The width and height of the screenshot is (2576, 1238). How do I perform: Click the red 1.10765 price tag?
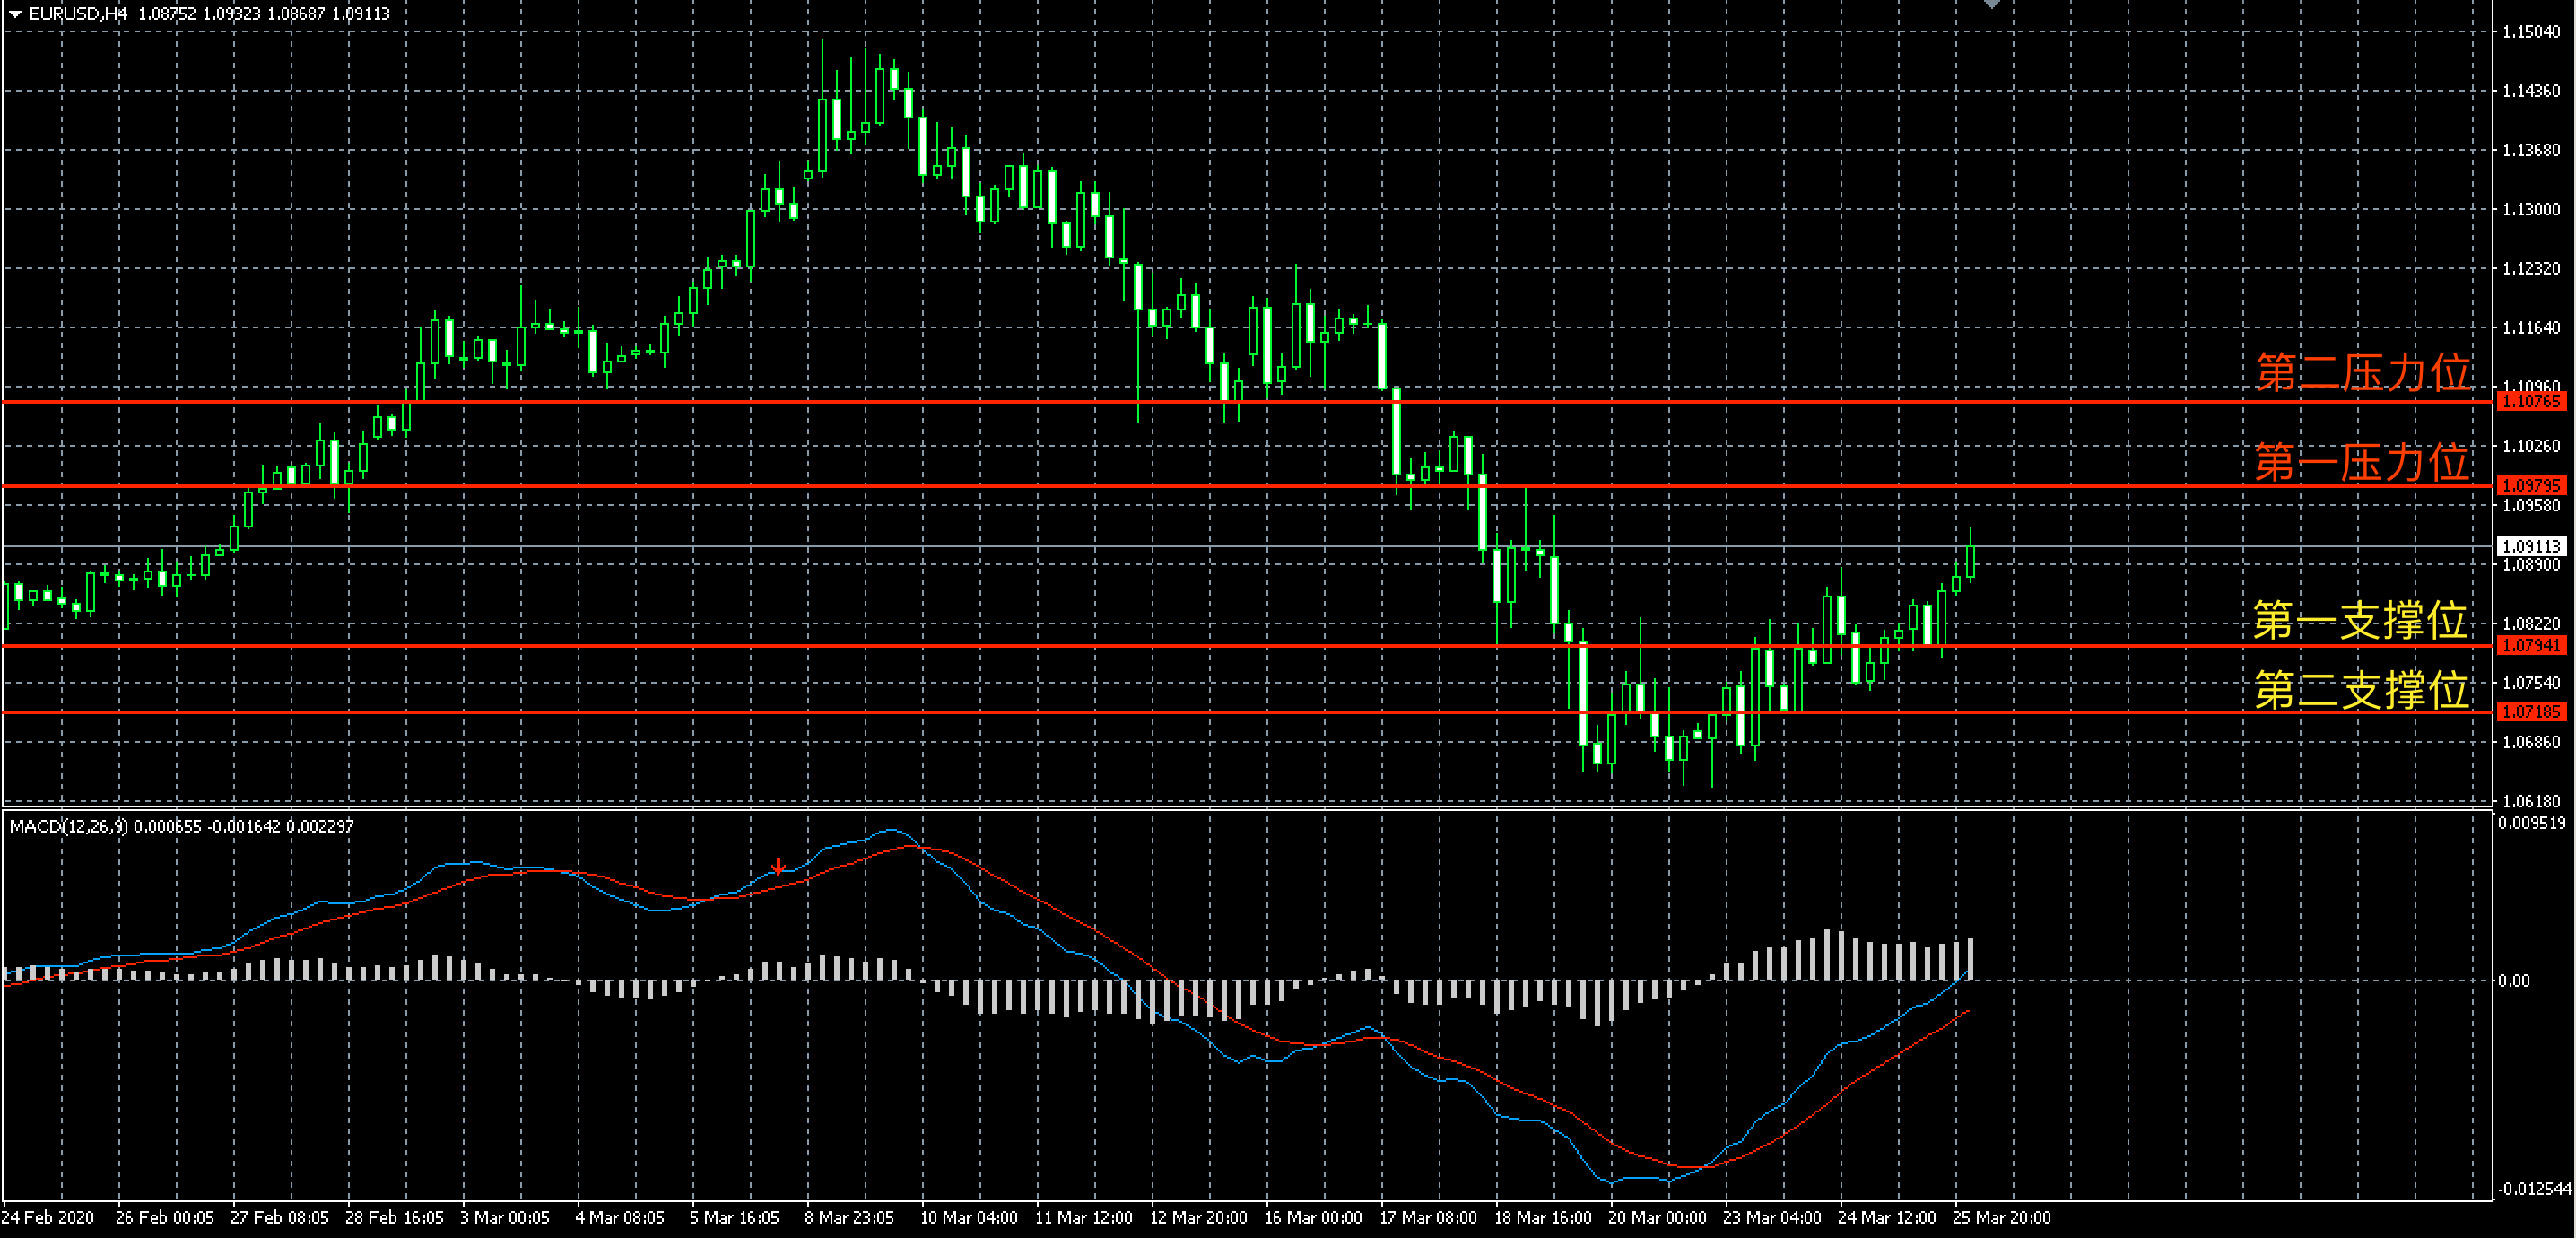(2531, 402)
